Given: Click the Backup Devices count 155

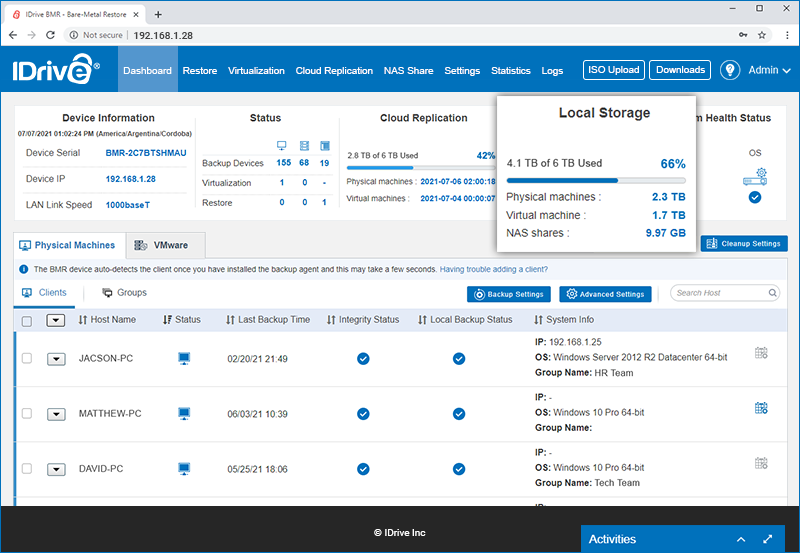Looking at the screenshot, I should pyautogui.click(x=284, y=163).
